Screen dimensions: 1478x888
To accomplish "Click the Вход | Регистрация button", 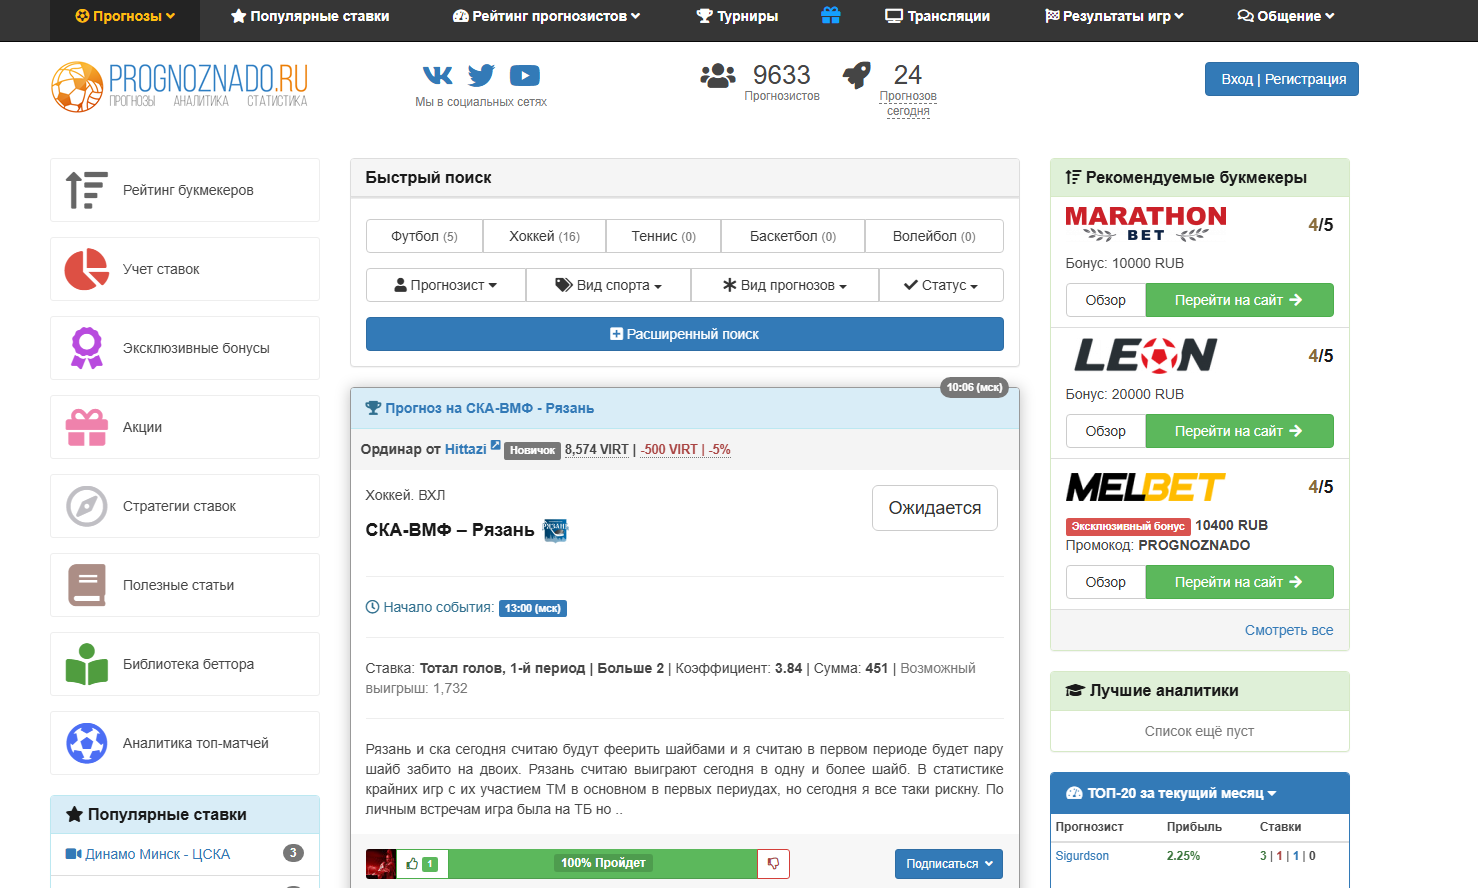I will coord(1281,79).
